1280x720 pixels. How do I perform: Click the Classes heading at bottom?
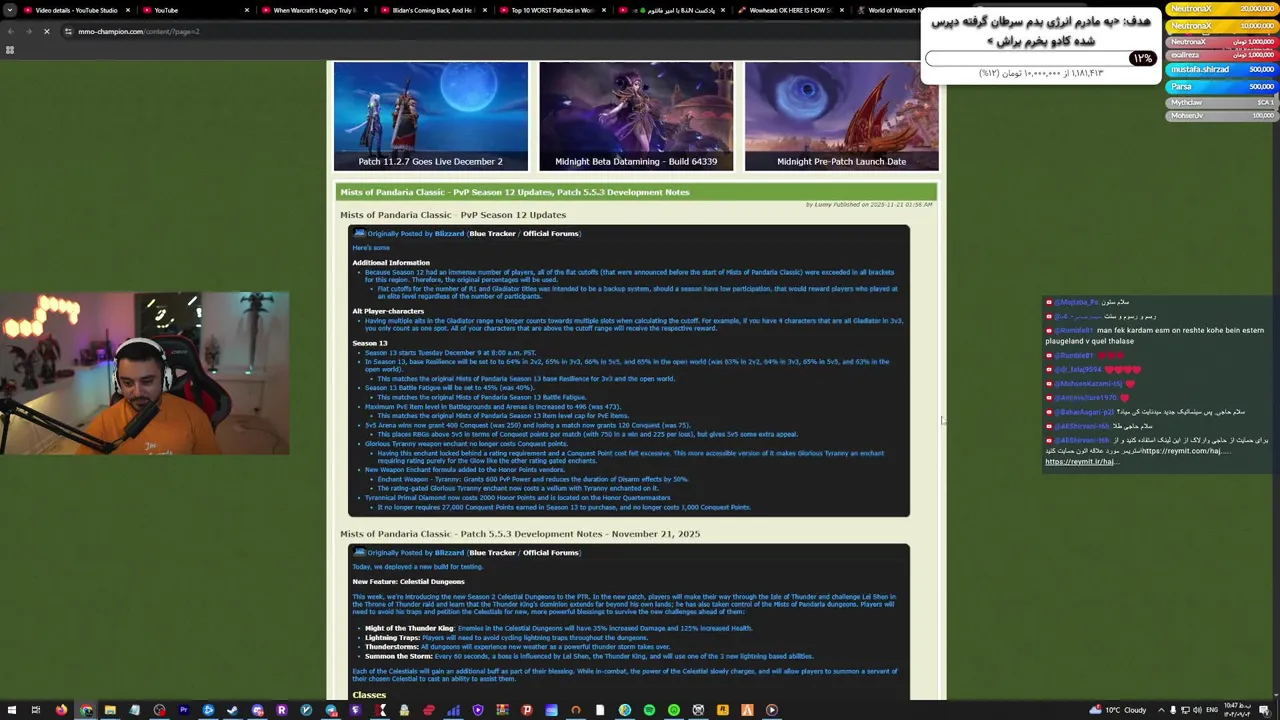click(369, 694)
